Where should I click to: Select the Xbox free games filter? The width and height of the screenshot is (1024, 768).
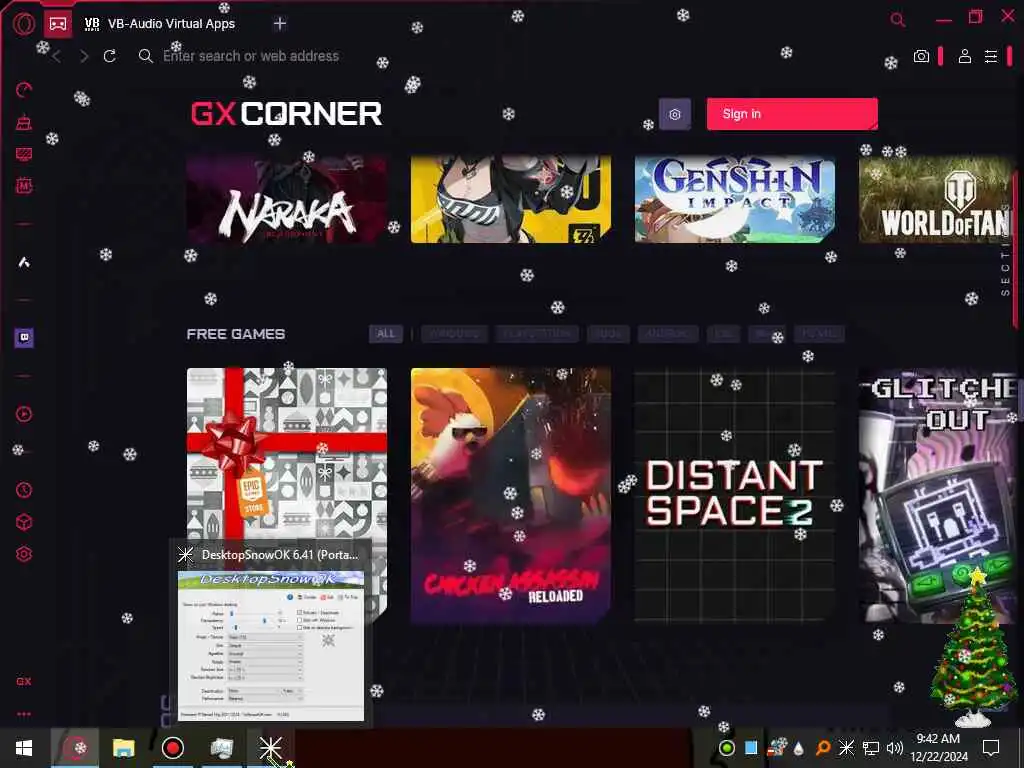[609, 334]
